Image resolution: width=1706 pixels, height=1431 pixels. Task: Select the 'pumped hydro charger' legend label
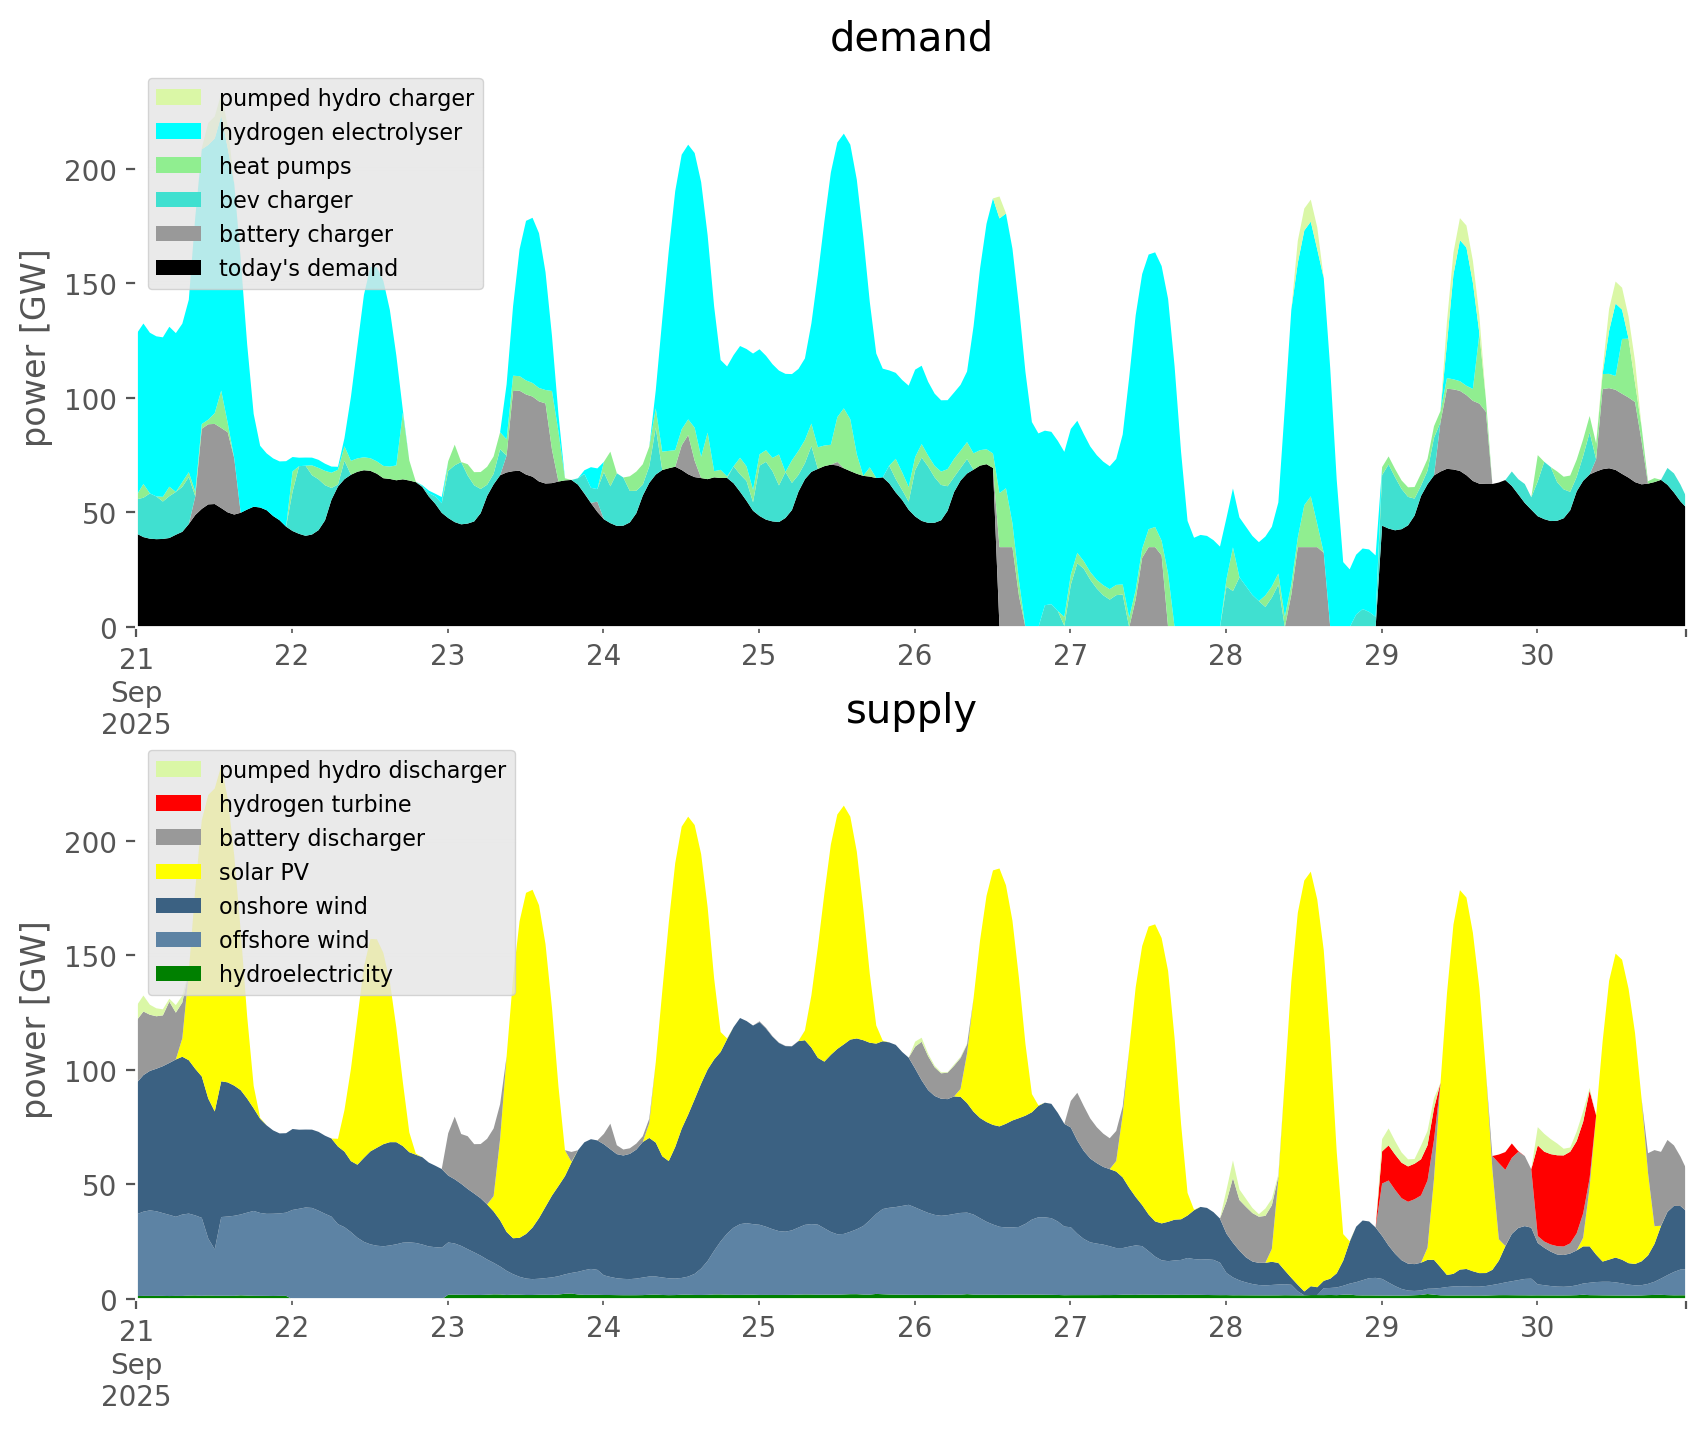[346, 98]
